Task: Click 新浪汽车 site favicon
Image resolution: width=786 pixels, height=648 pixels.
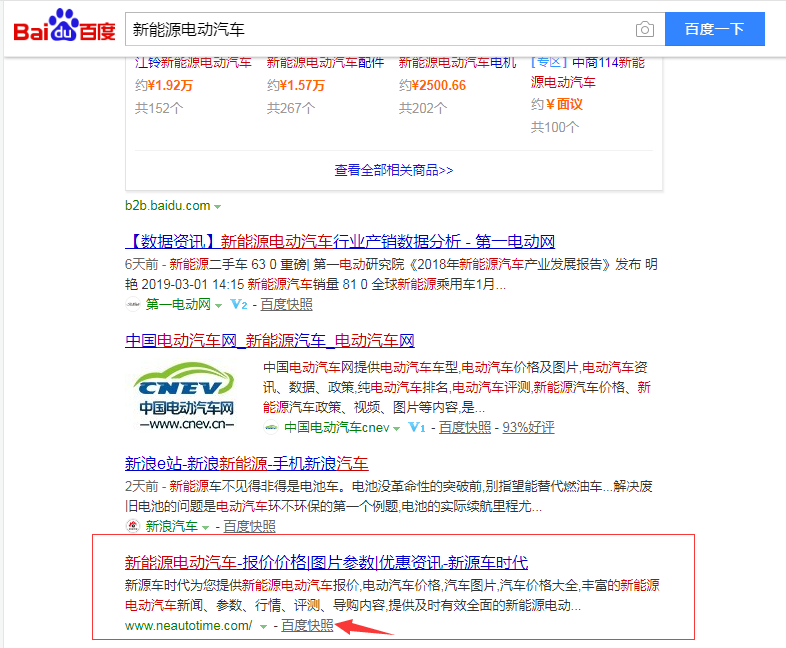Action: tap(133, 526)
